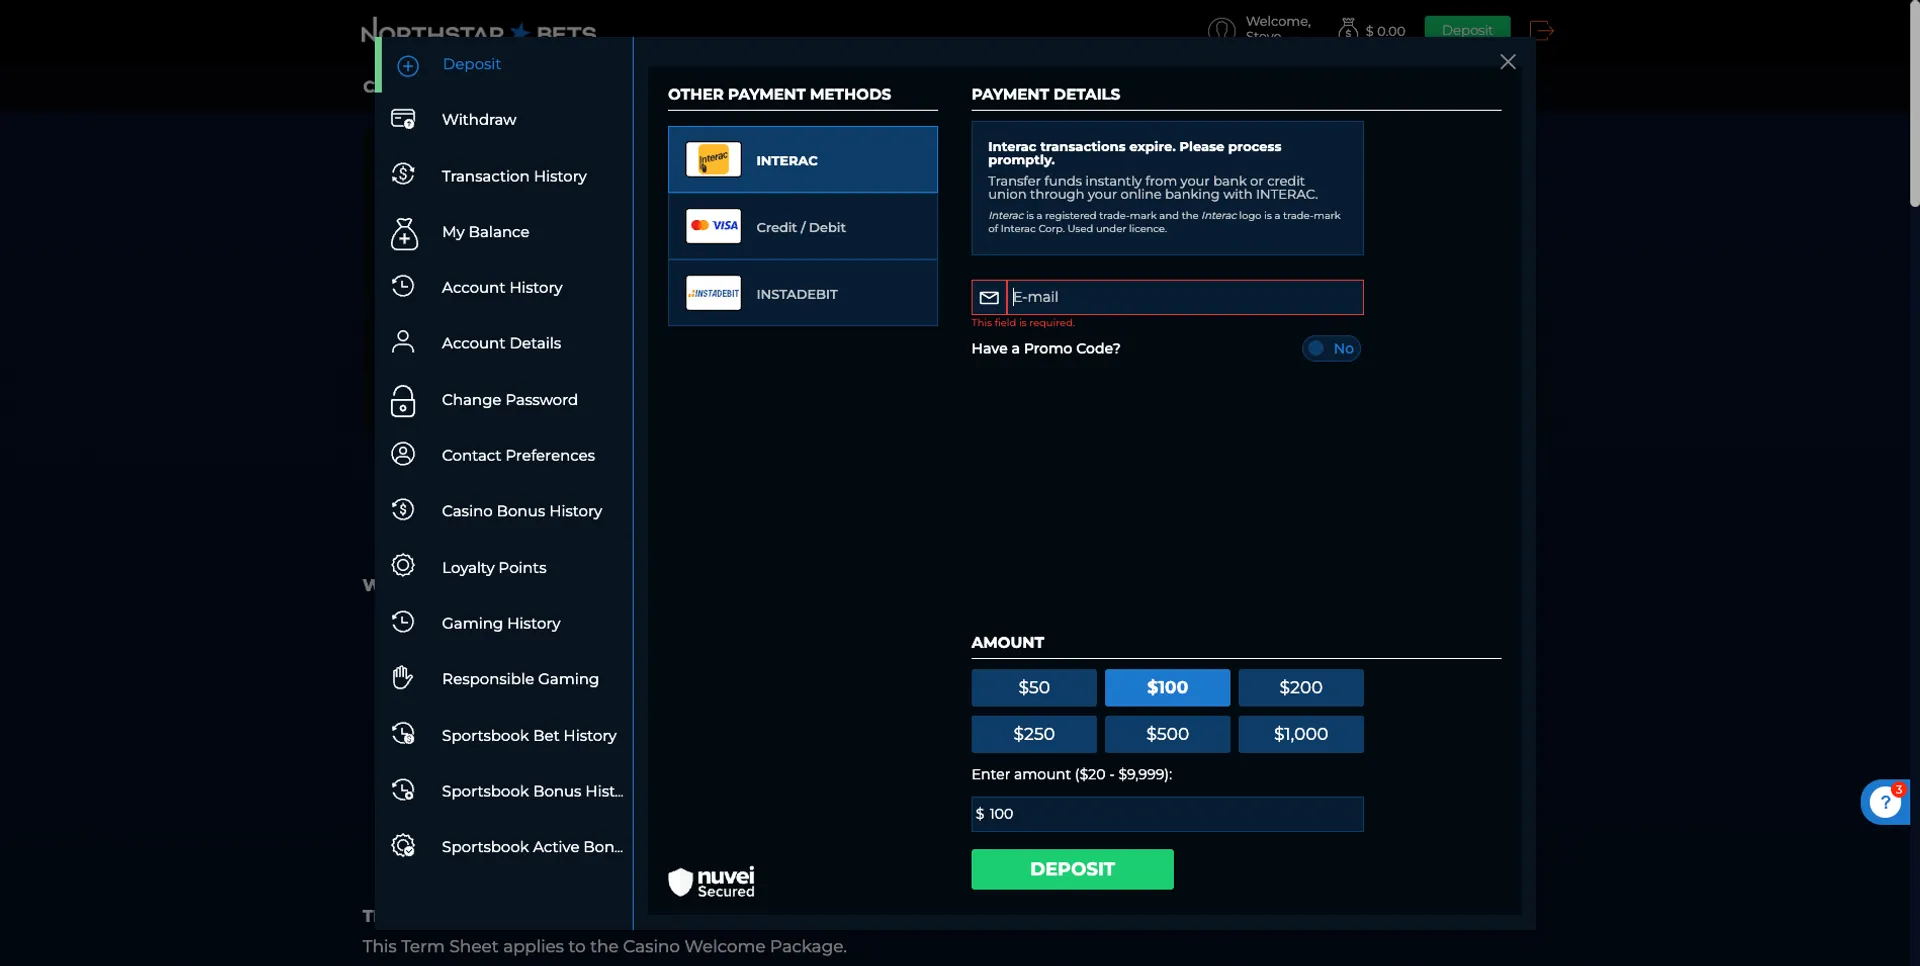Click the My Balance money bag icon
The image size is (1920, 966).
(403, 233)
